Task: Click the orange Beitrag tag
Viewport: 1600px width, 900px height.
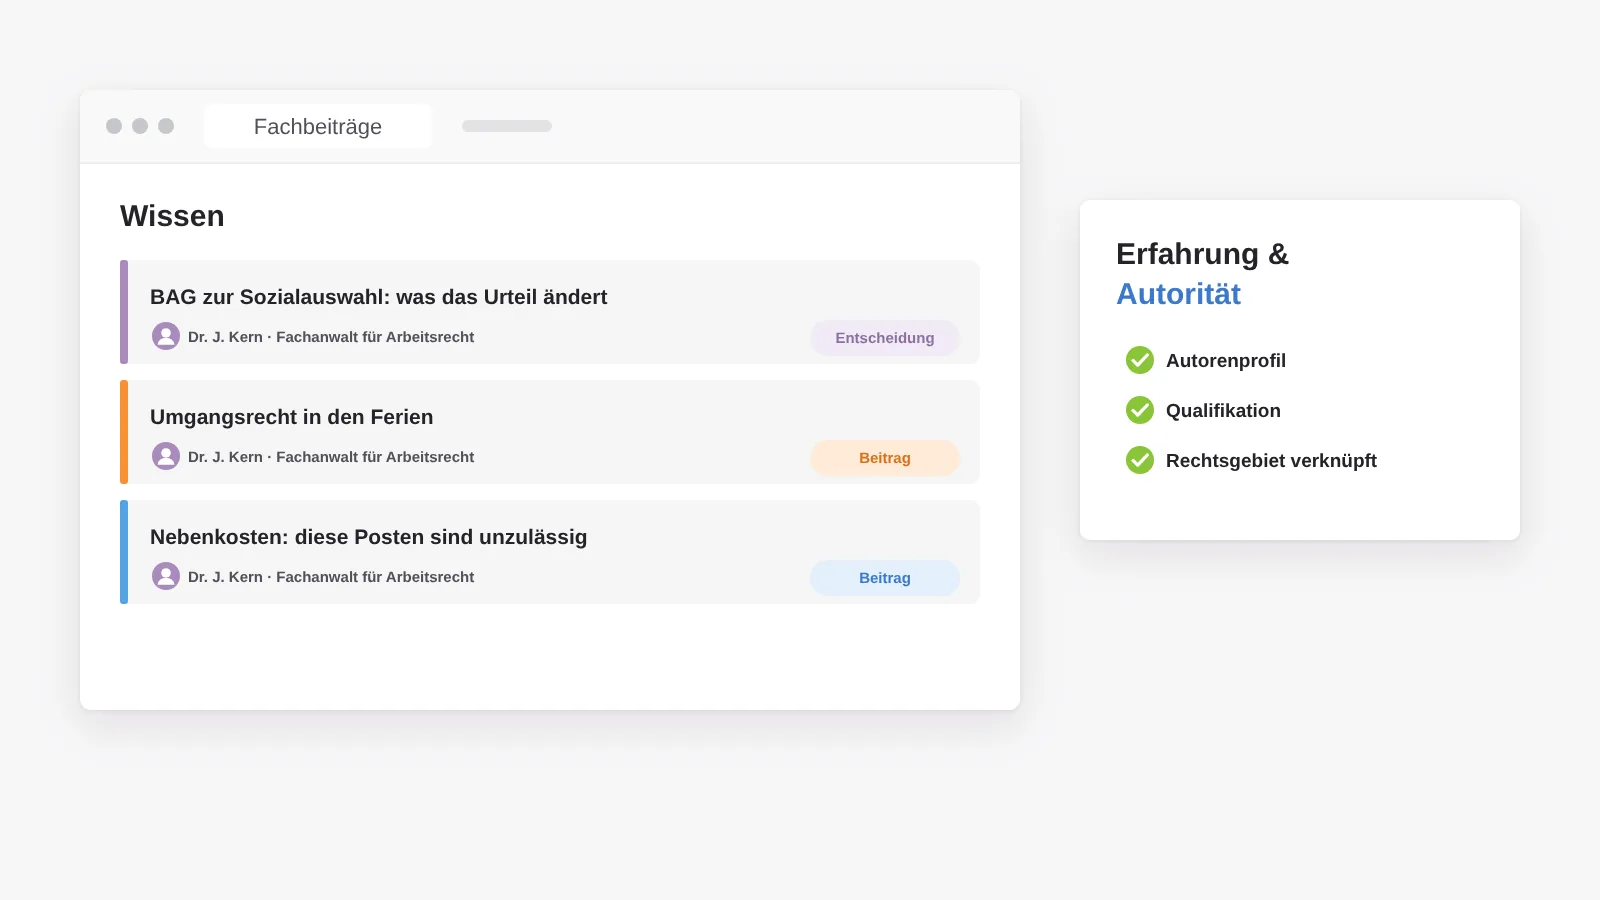Action: [885, 458]
